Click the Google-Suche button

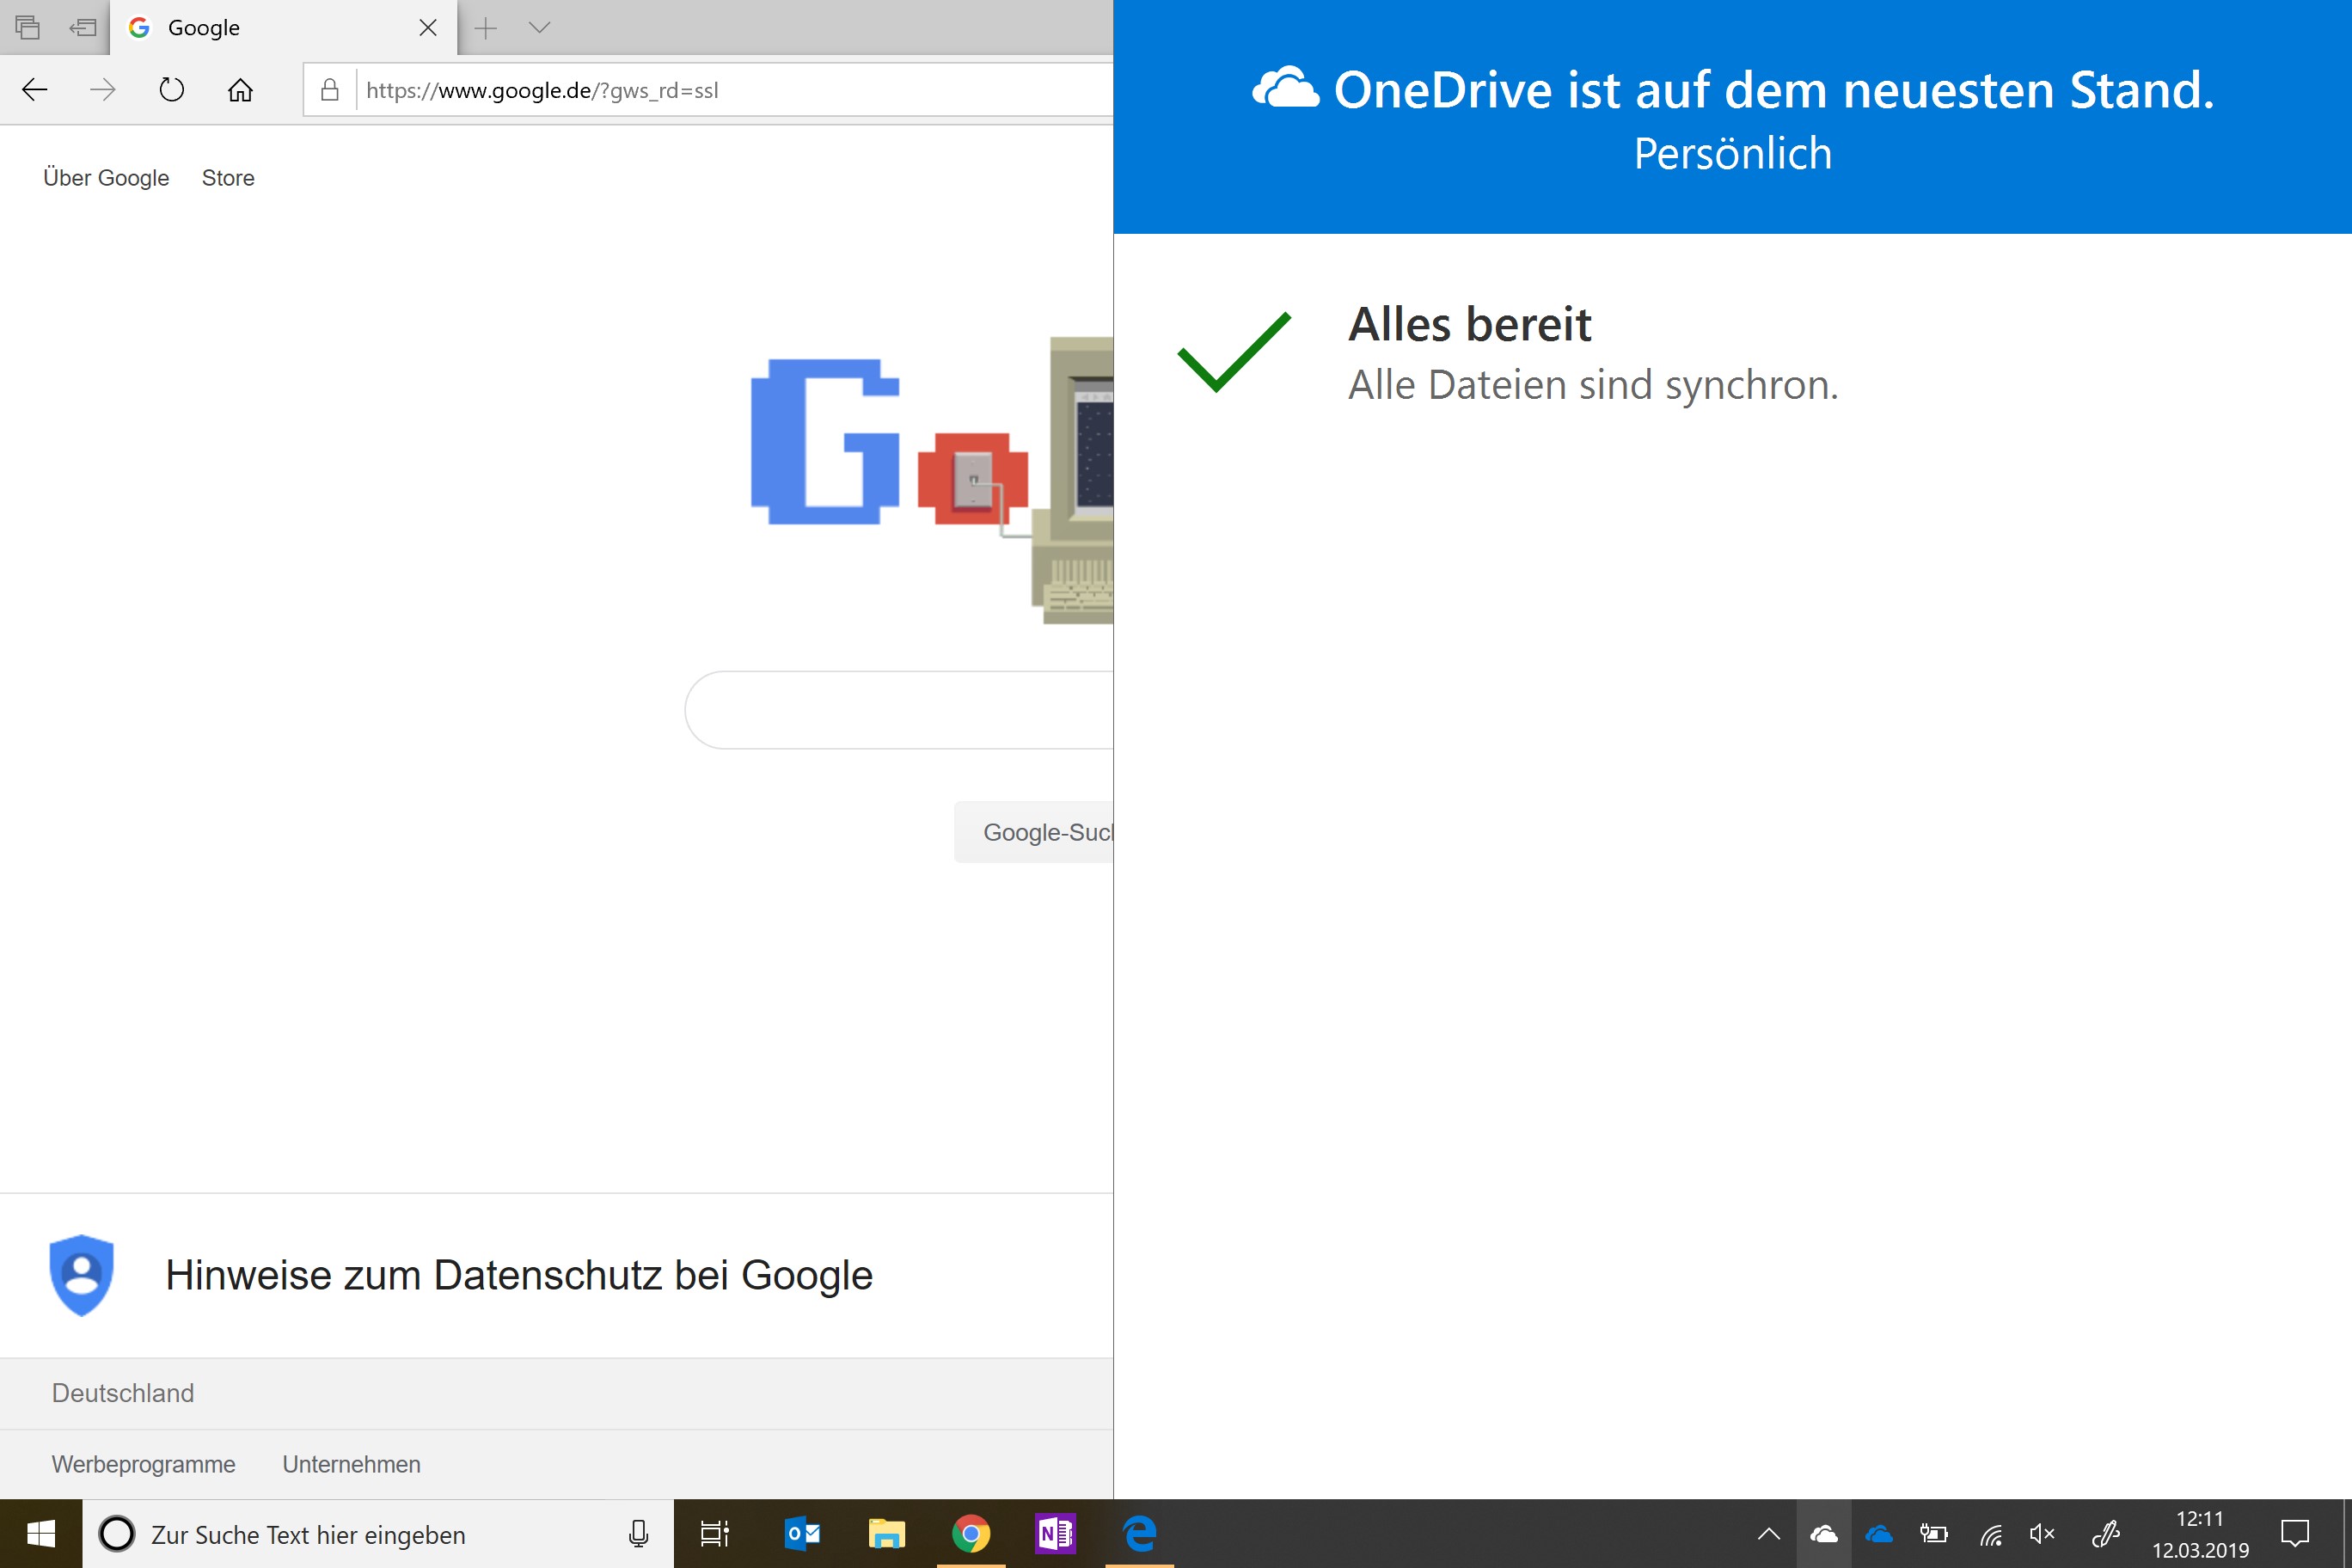pyautogui.click(x=1034, y=832)
